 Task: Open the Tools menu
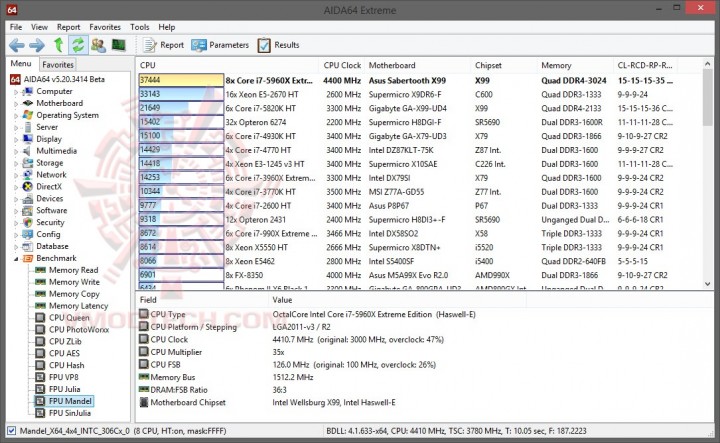(140, 27)
